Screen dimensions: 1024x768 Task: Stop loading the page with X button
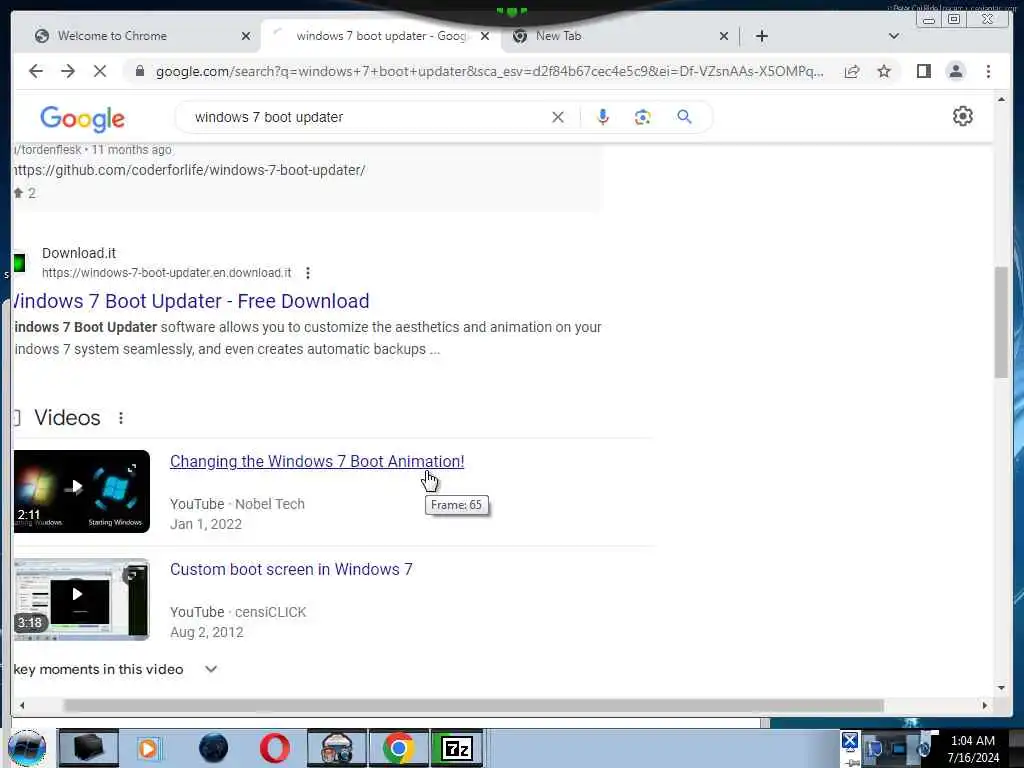100,71
